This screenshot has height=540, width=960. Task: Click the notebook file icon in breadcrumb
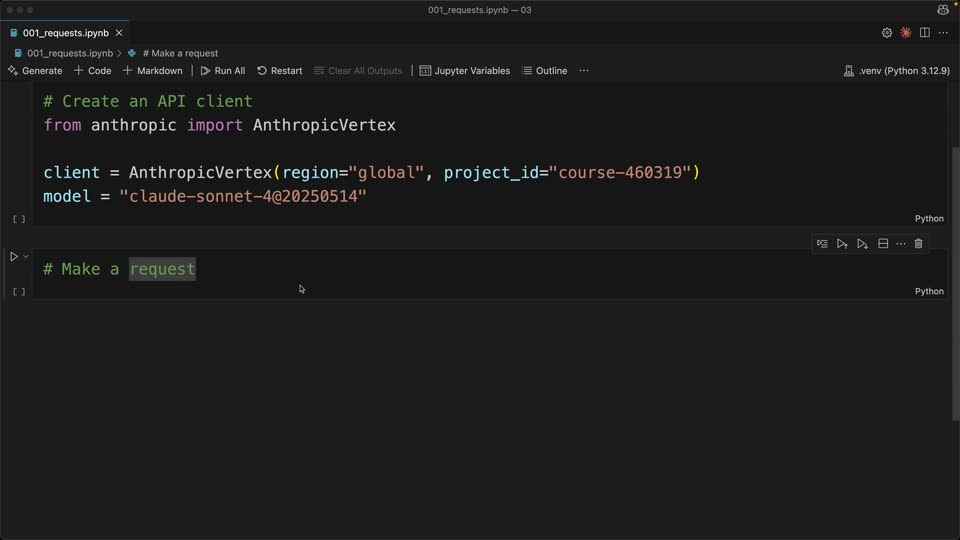18,53
